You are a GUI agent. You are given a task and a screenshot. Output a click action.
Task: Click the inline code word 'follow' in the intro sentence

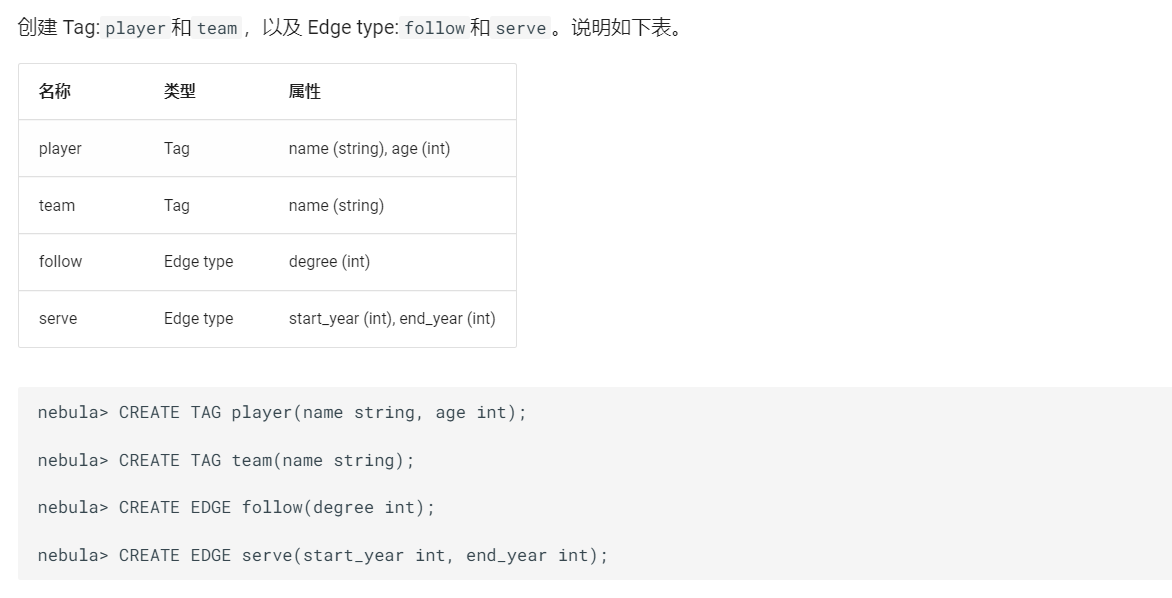coord(434,28)
